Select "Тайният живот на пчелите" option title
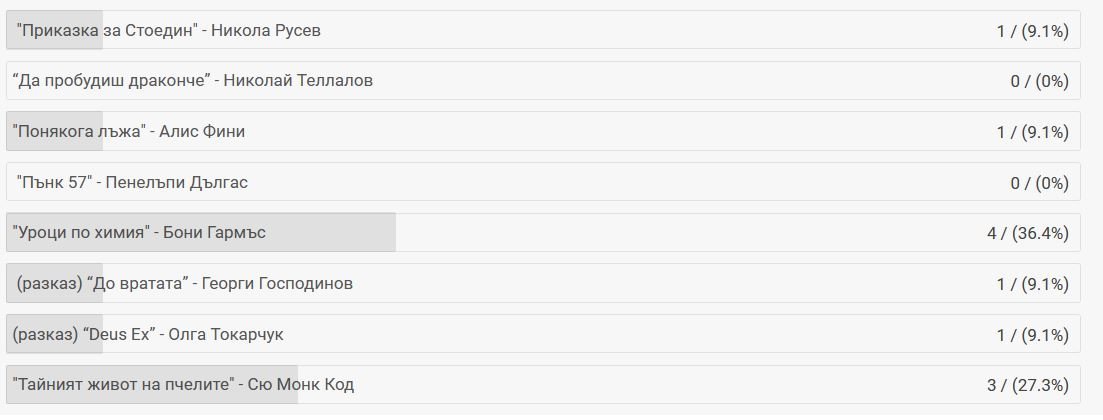This screenshot has height=420, width=1103. click(x=183, y=385)
